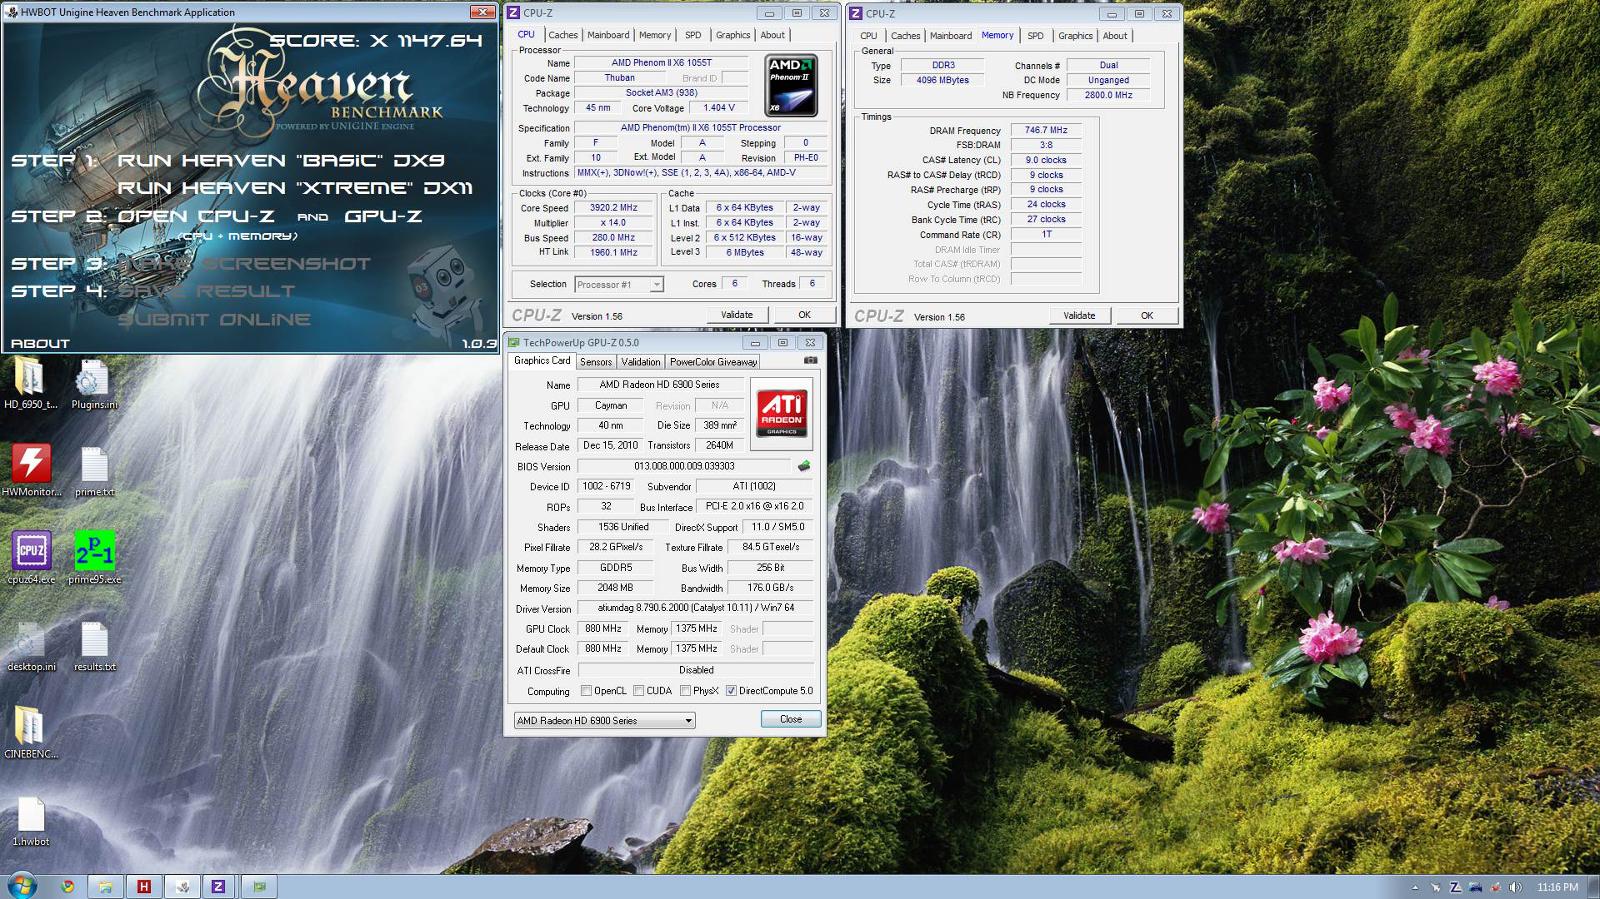Click Submit Online in HWBOT Heaven

click(214, 320)
